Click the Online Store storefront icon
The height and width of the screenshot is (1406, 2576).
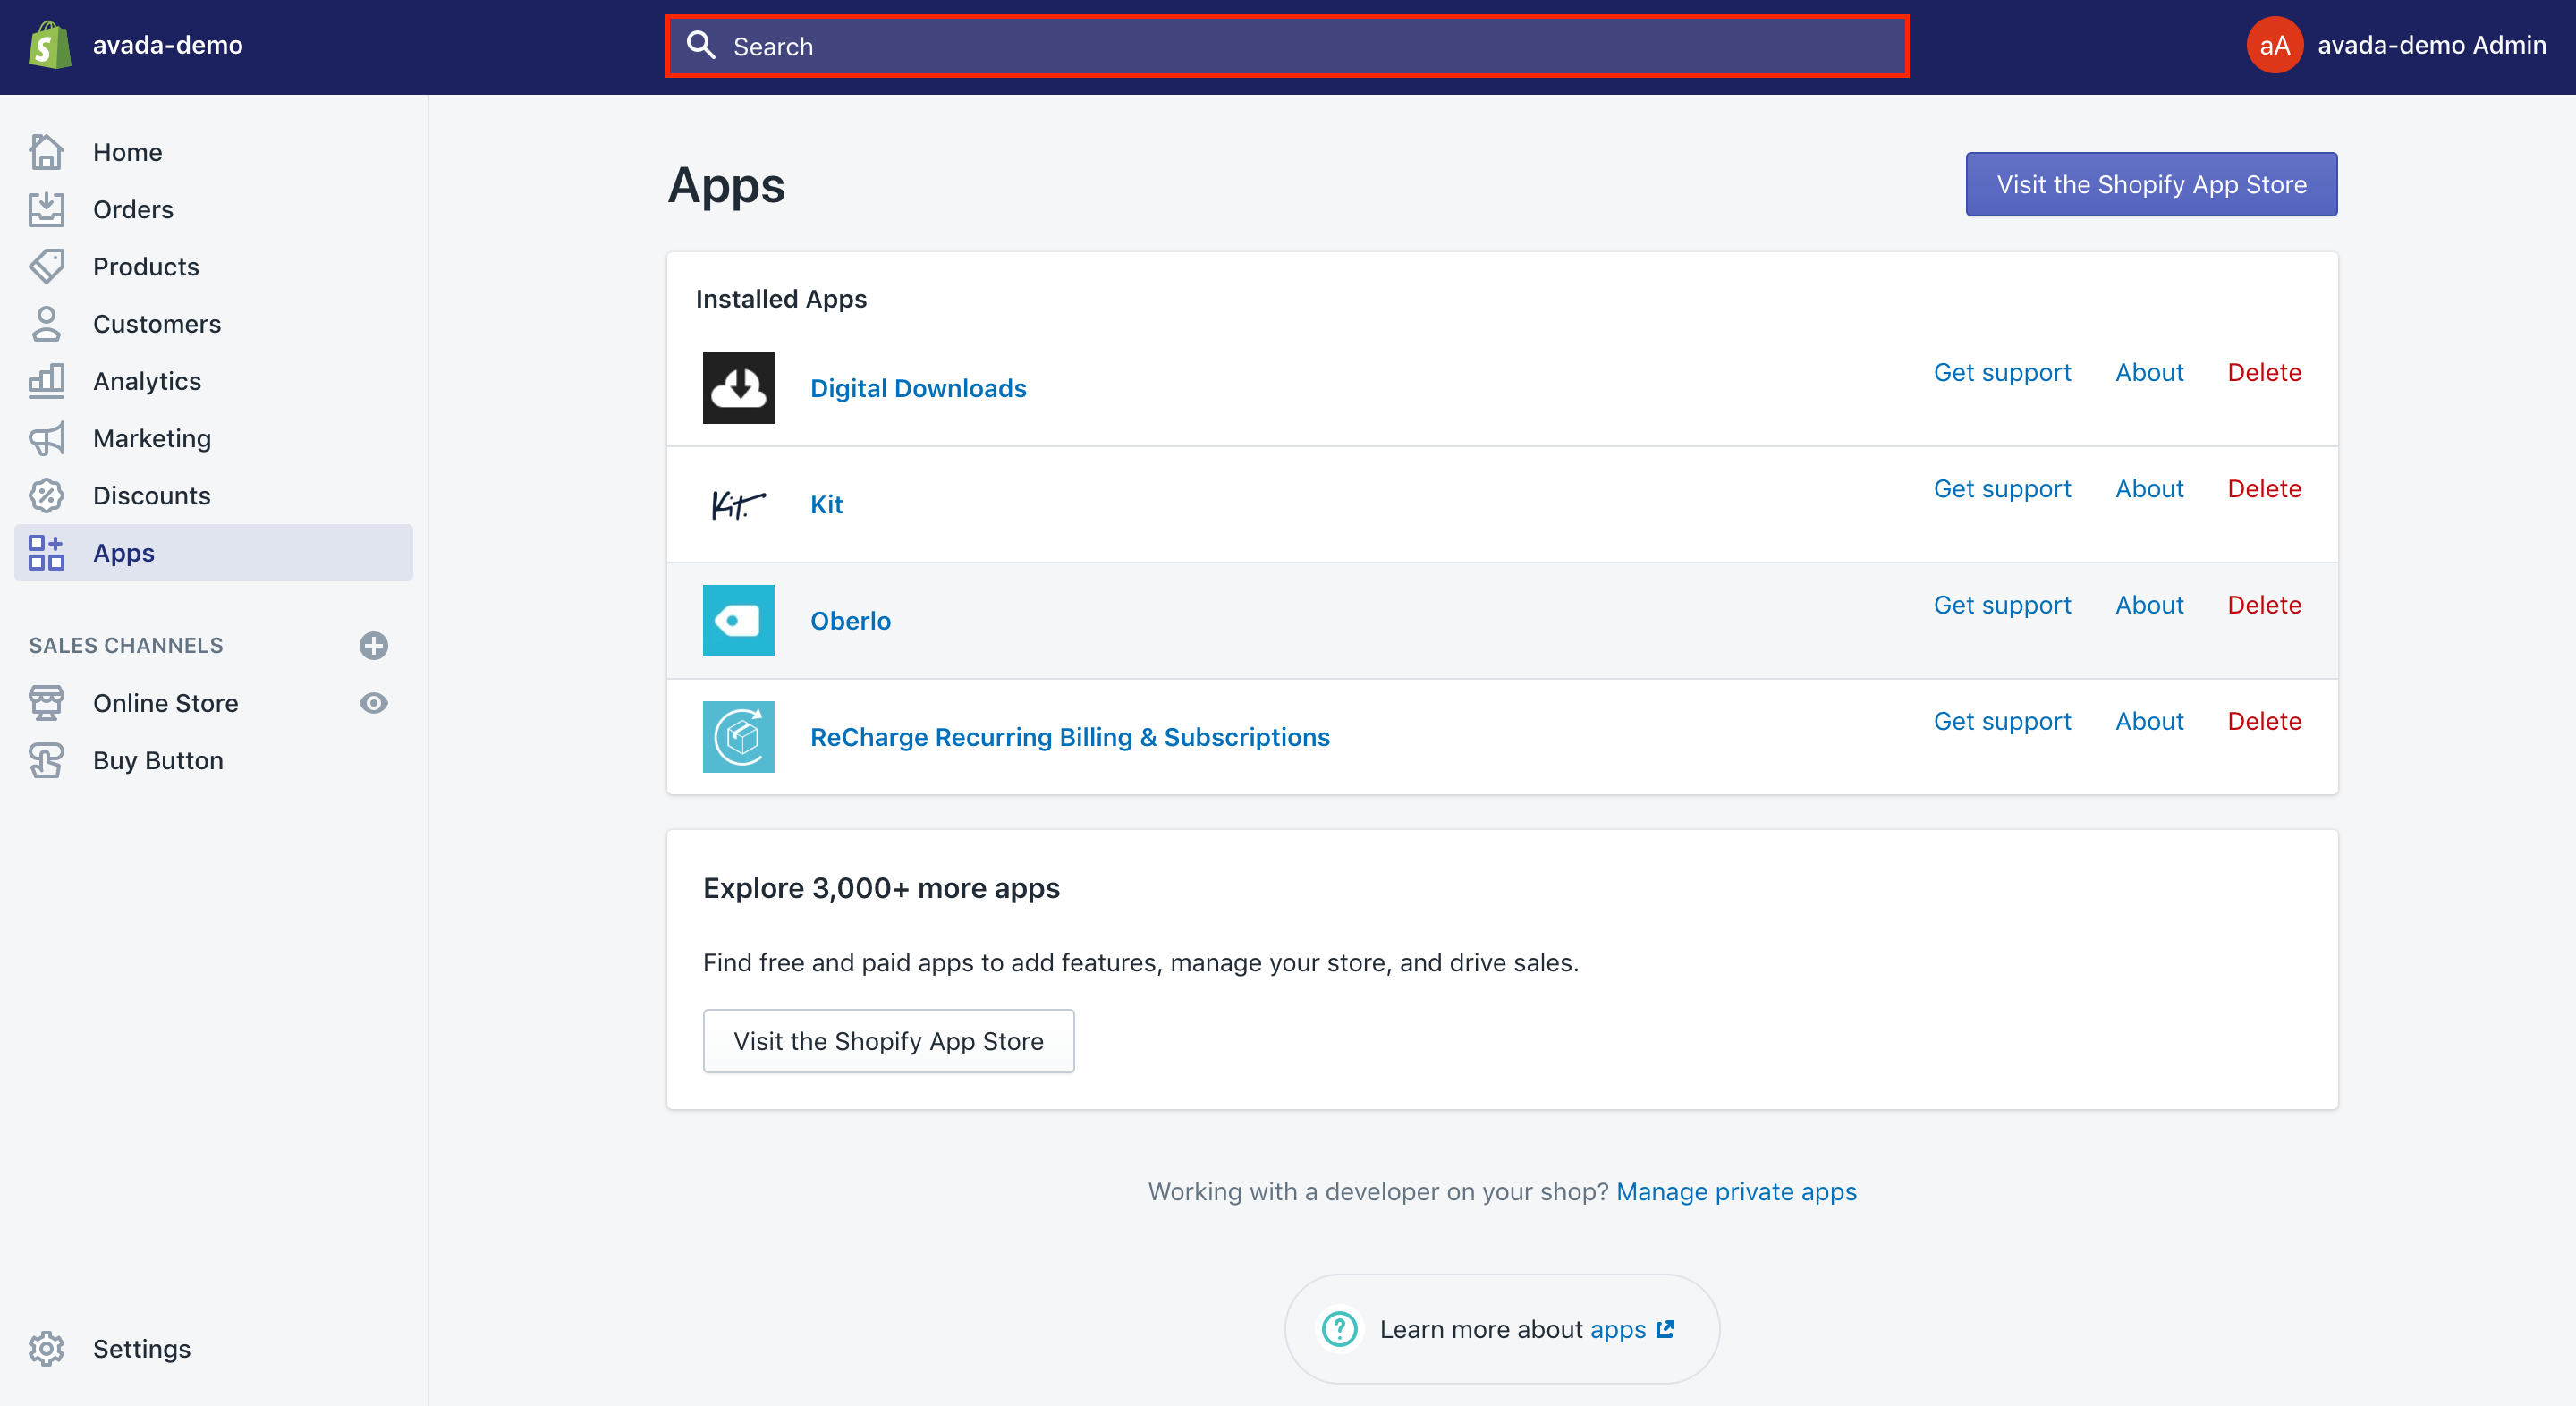coord(46,703)
